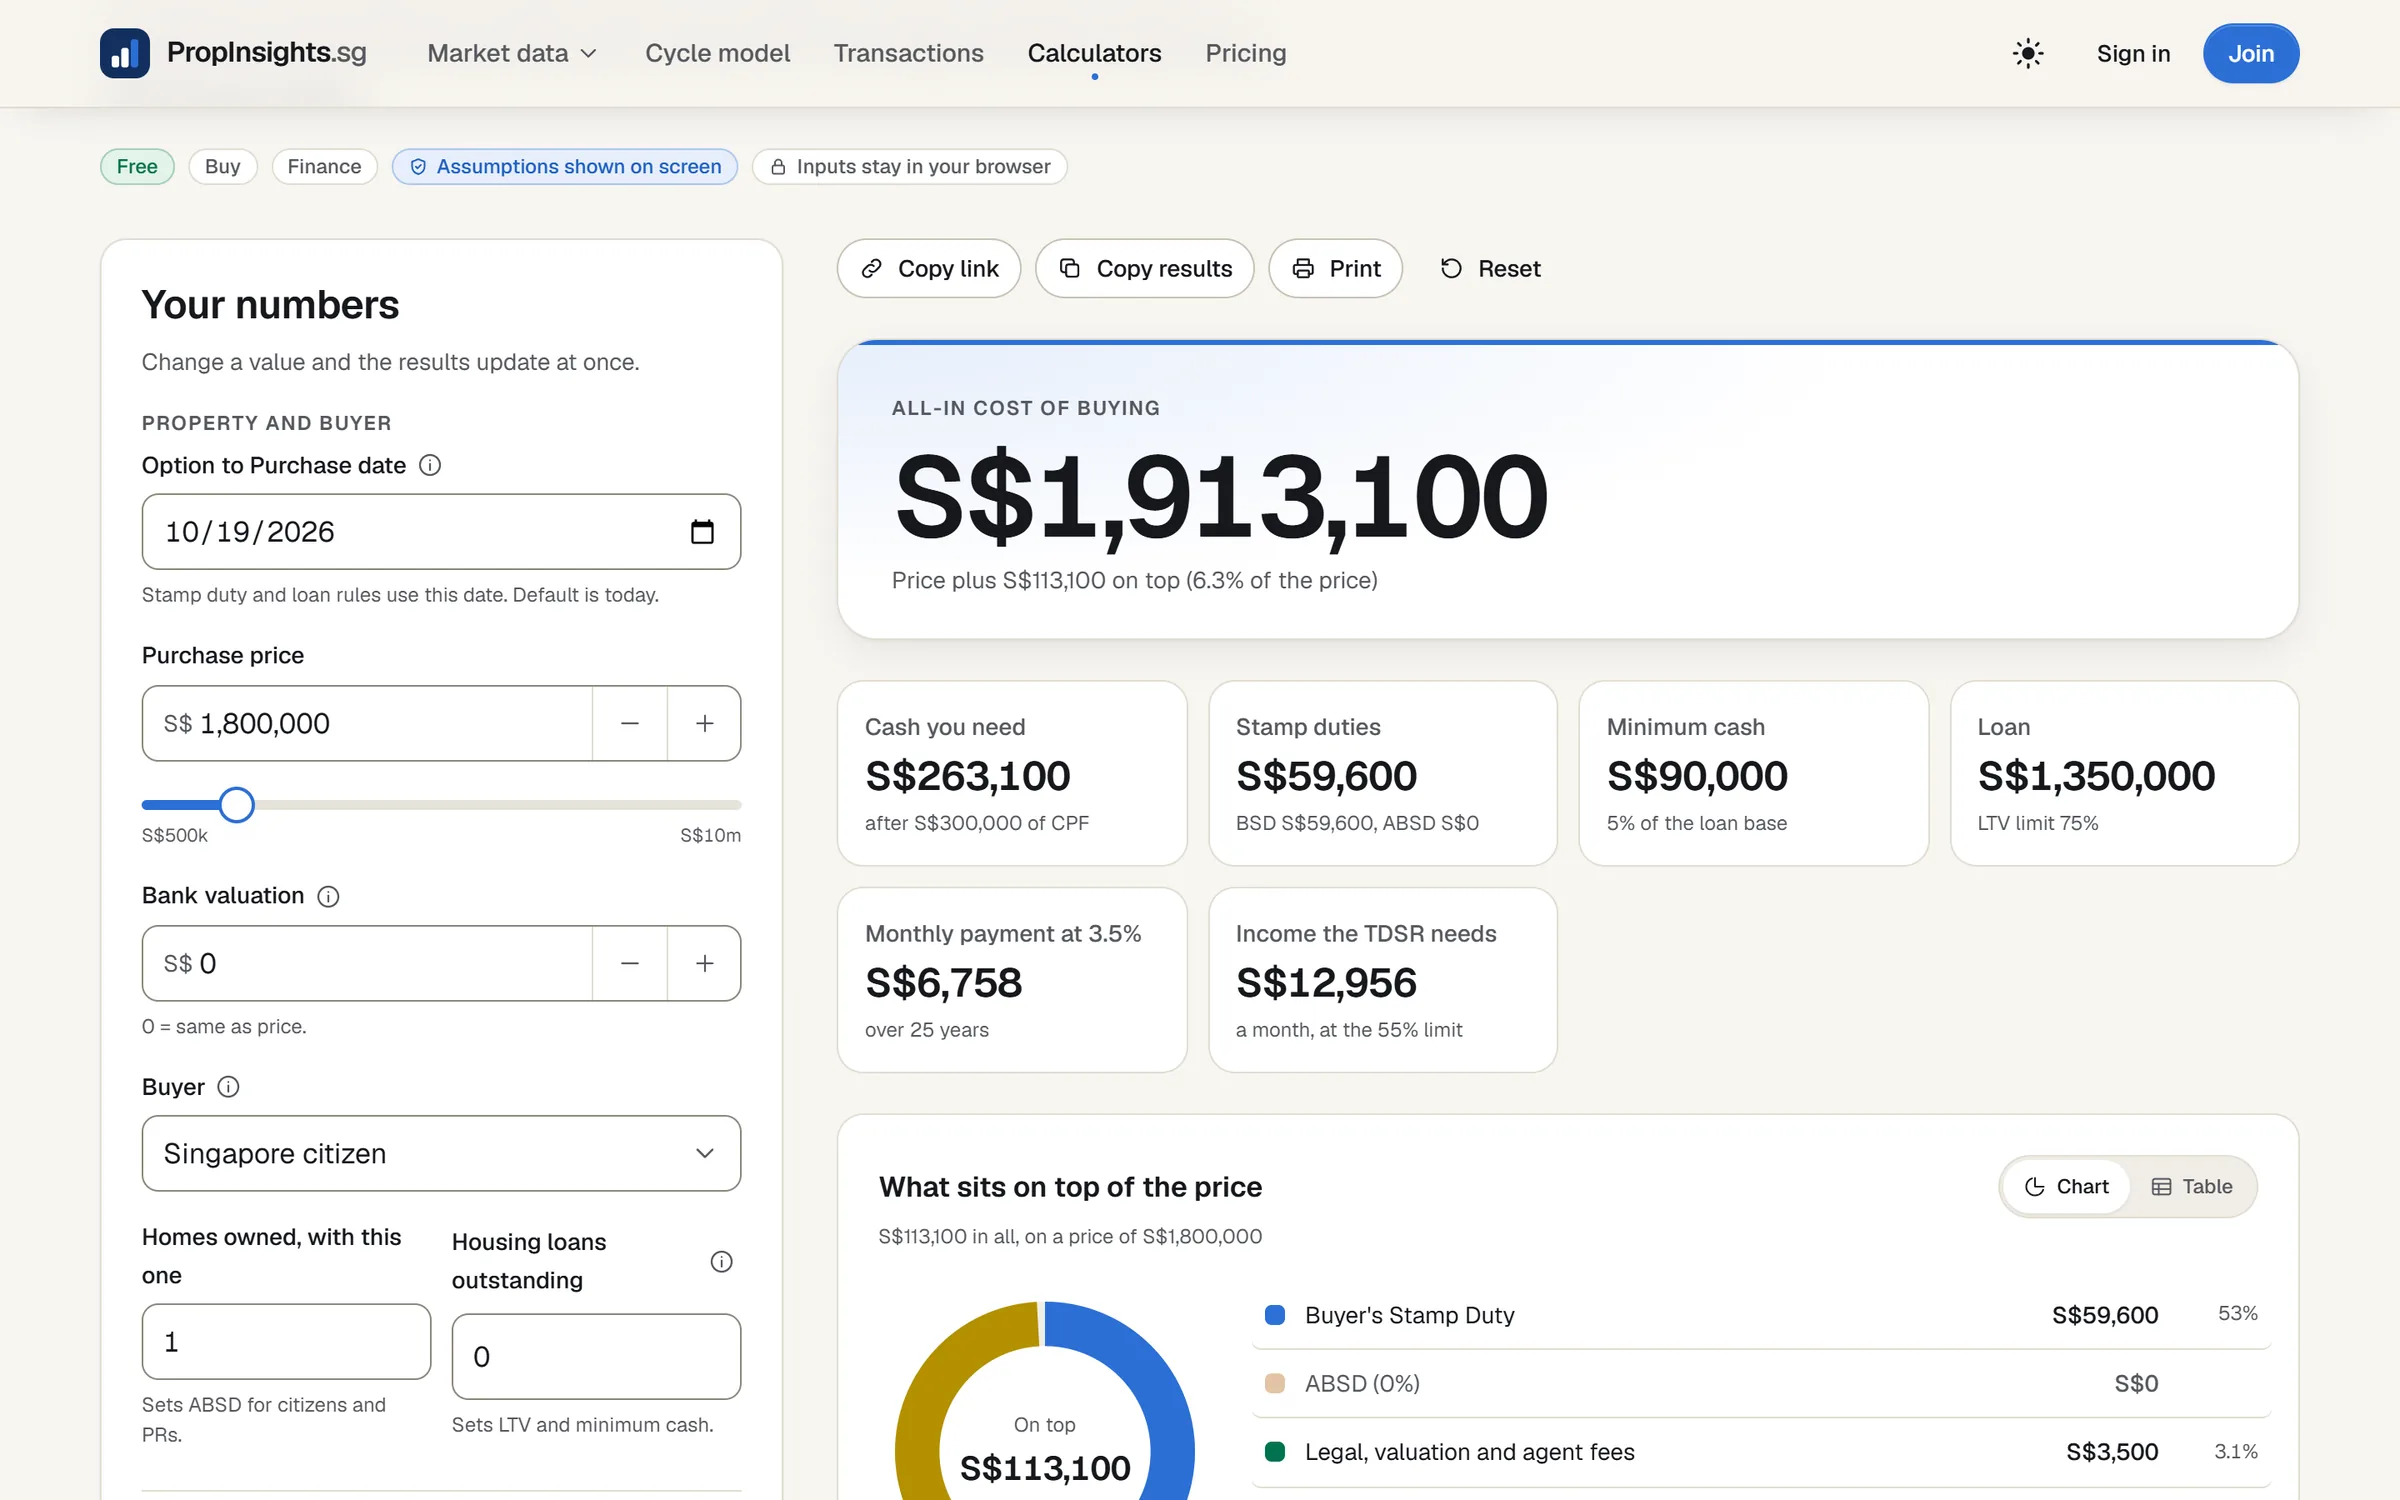Click the donut chart S$113,100 center value
2400x1500 pixels.
tap(1045, 1468)
